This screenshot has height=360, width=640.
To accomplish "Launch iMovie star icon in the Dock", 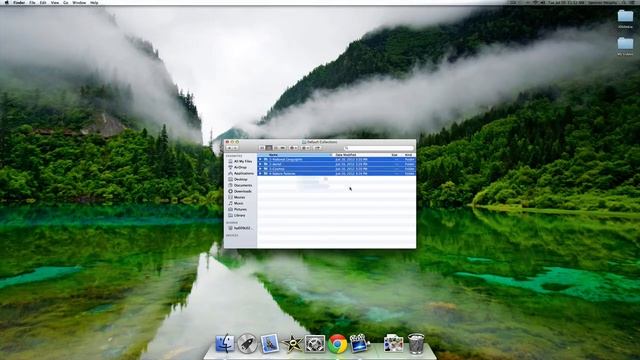I will pos(292,344).
